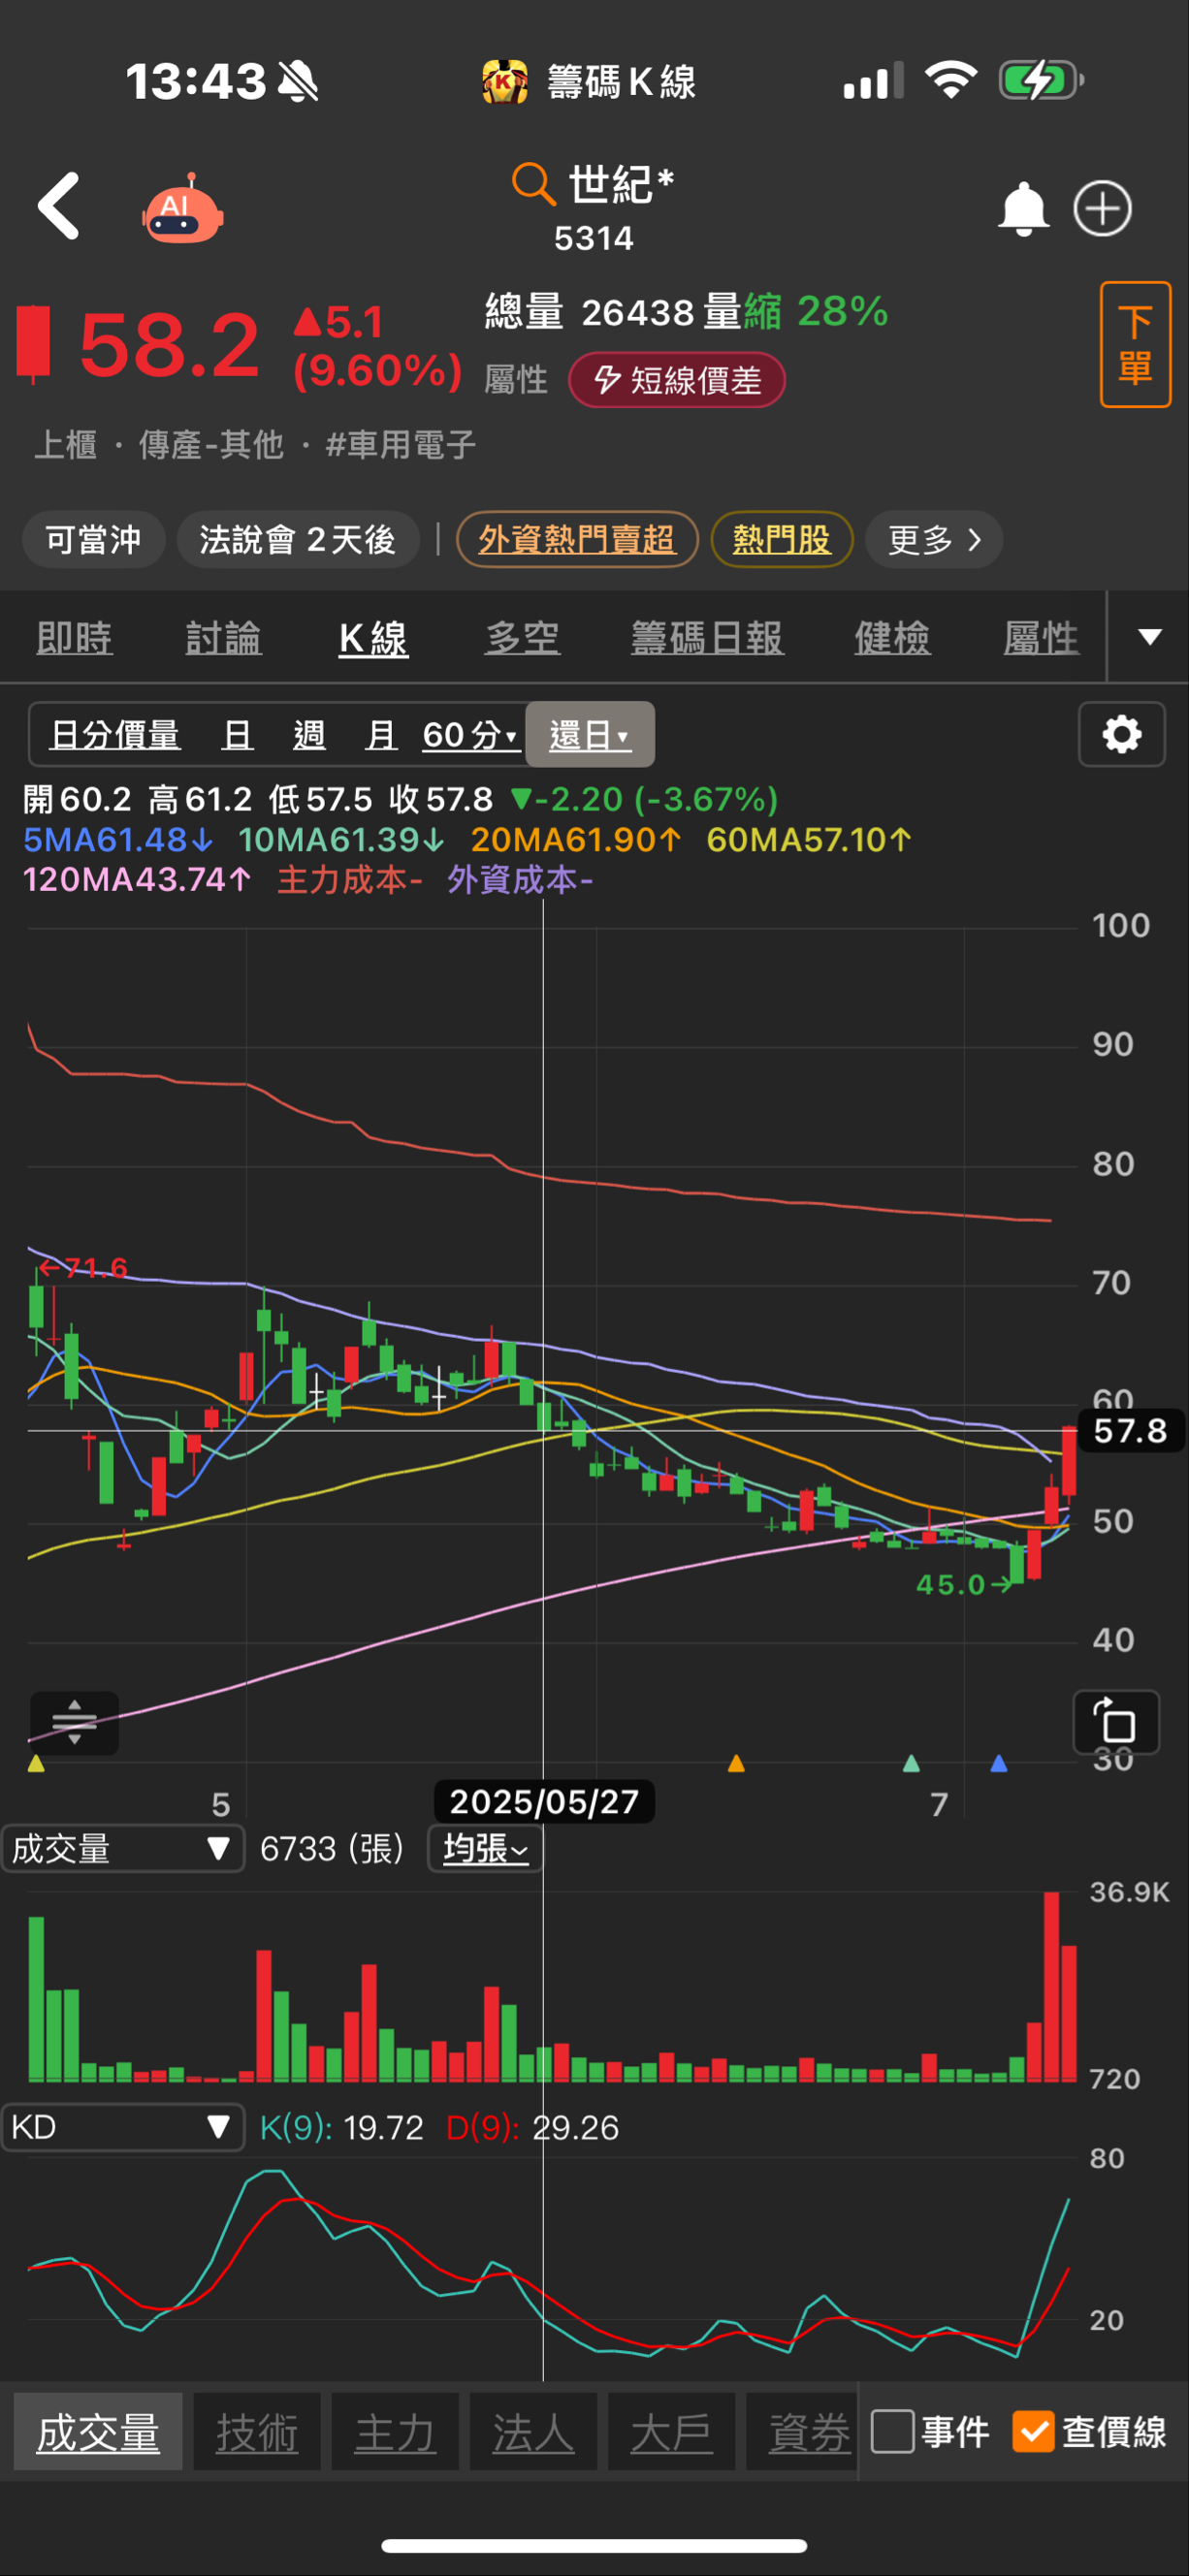Tap the chart height adjust handle
The image size is (1189, 2576).
[75, 1722]
